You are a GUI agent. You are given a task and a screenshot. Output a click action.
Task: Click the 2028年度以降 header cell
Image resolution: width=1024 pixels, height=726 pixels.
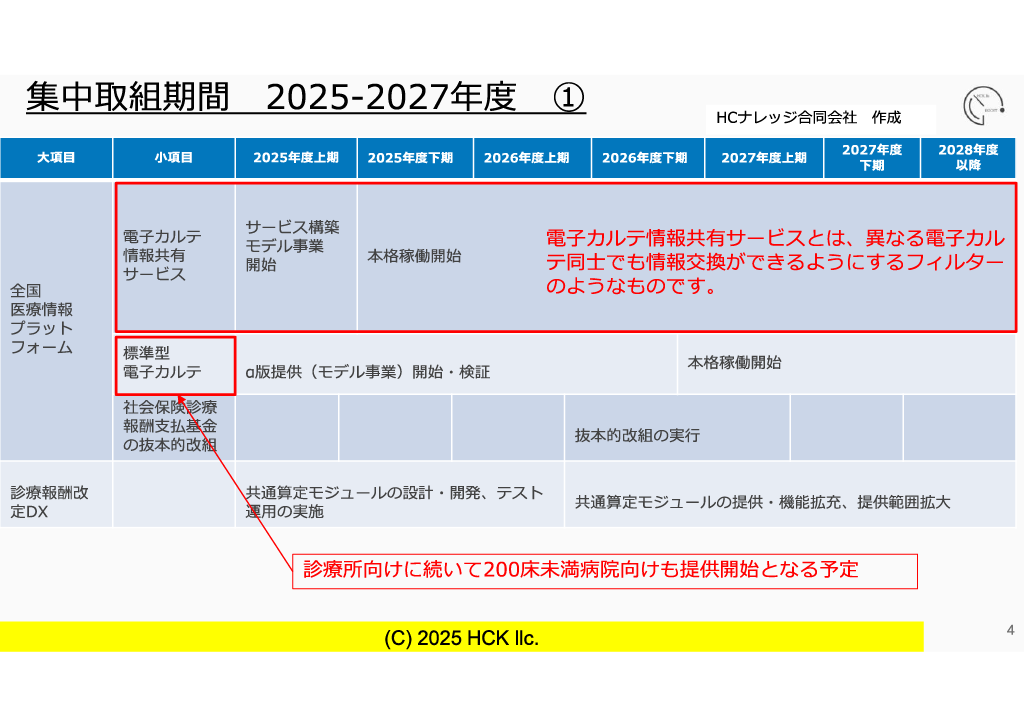(967, 158)
